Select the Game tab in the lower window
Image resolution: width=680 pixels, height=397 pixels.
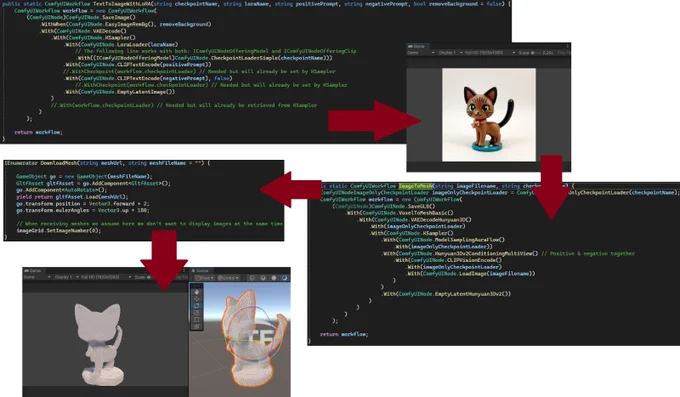click(33, 270)
